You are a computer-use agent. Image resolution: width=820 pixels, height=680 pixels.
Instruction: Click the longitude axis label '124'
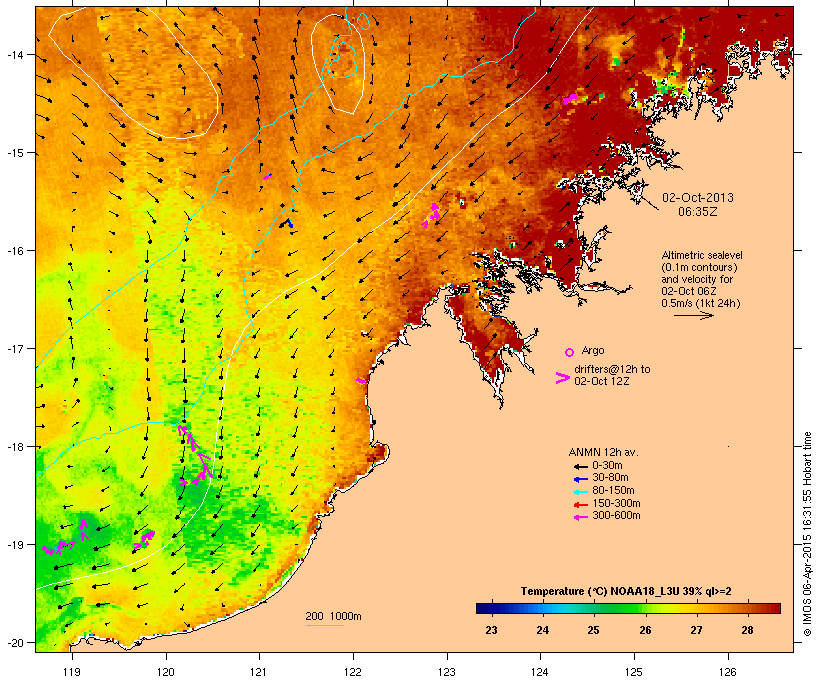point(540,671)
